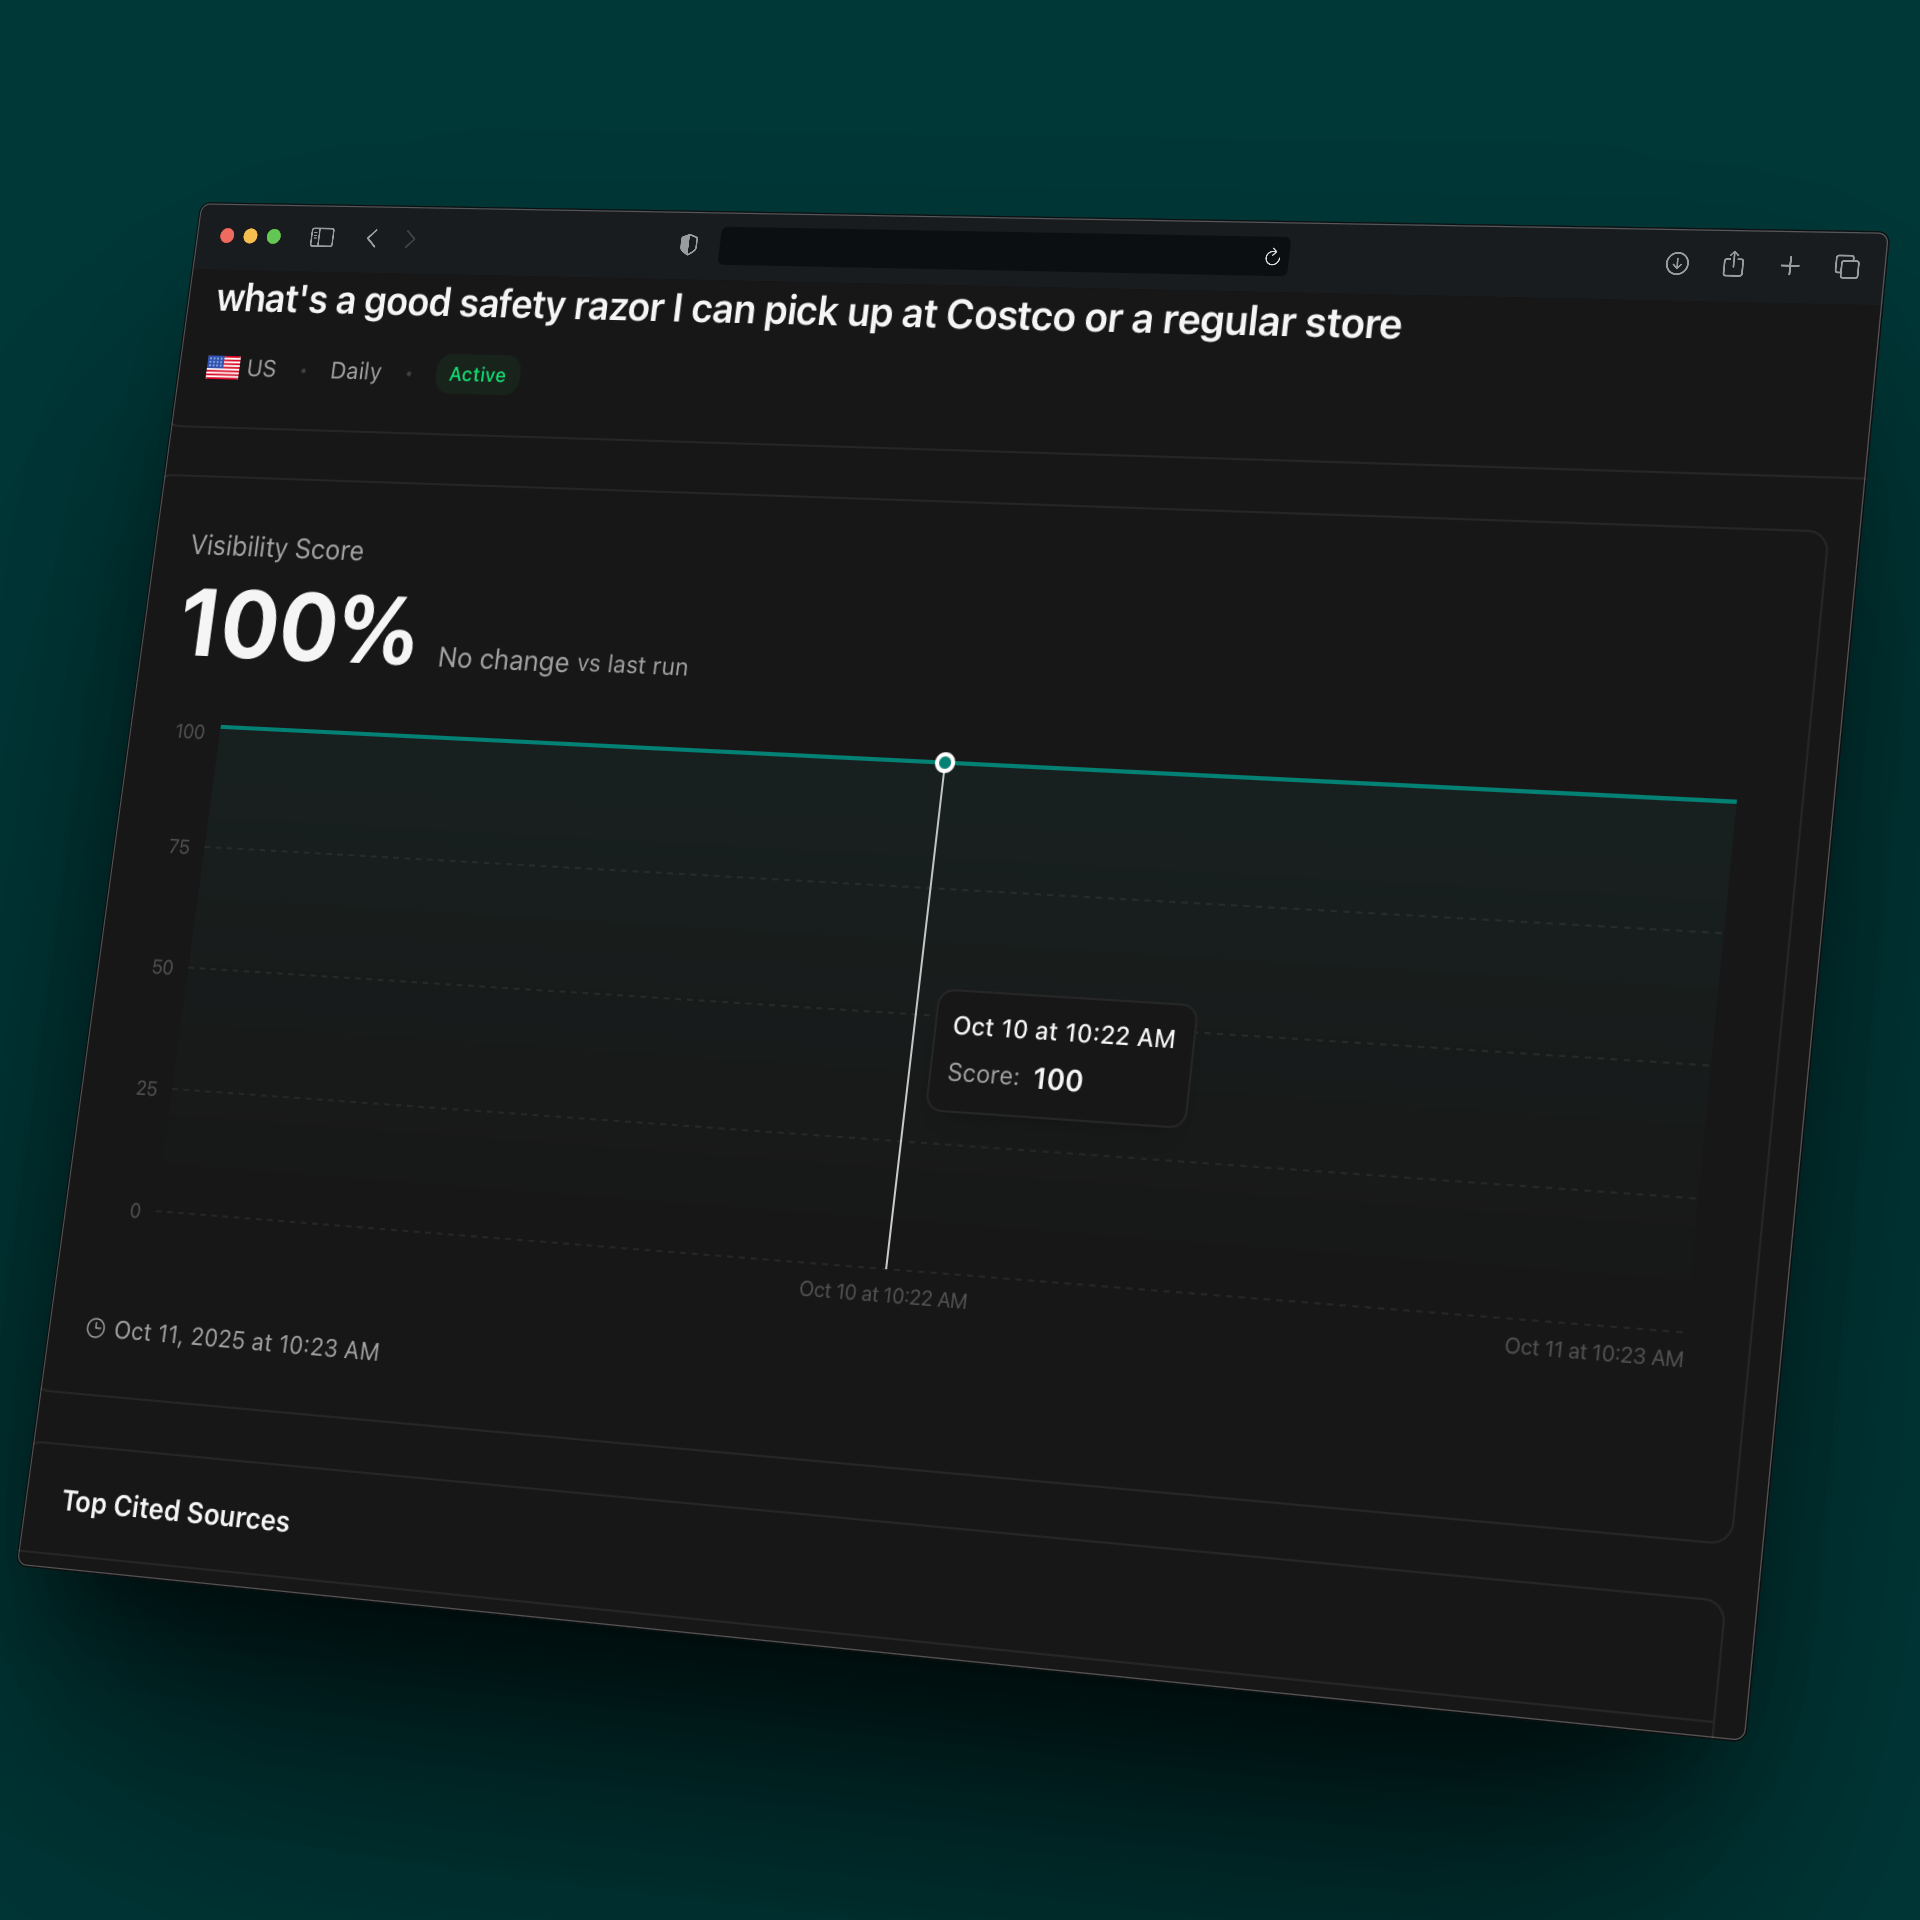The image size is (1920, 1920).
Task: Open the downloads icon in toolbar
Action: (1677, 263)
